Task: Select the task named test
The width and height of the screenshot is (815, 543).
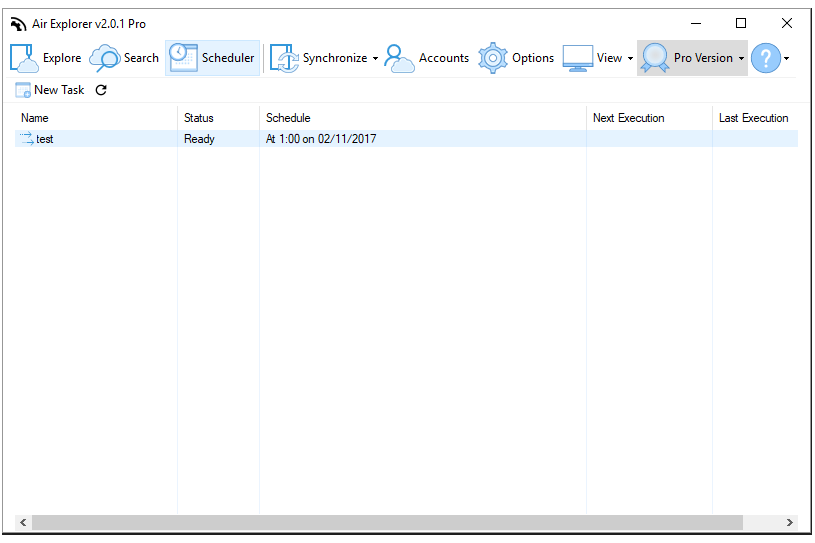Action: pyautogui.click(x=45, y=139)
